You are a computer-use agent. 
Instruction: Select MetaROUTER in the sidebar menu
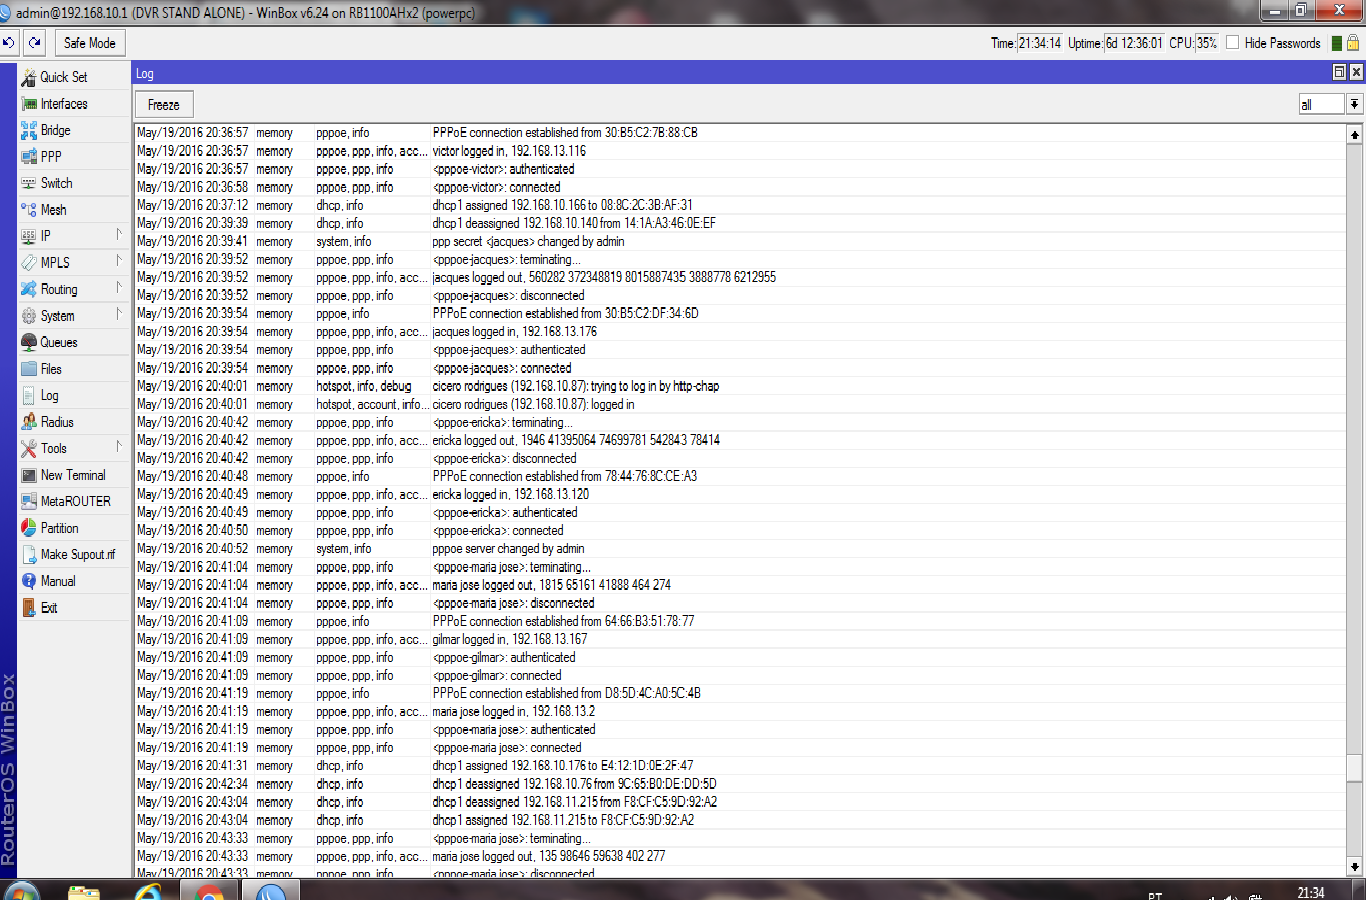coord(74,501)
